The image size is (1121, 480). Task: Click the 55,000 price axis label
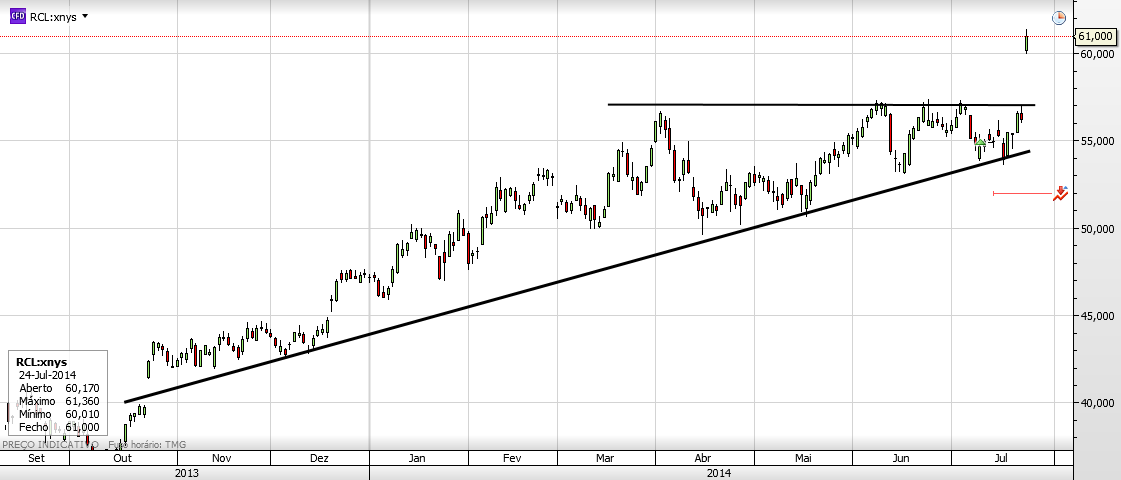click(x=1095, y=141)
